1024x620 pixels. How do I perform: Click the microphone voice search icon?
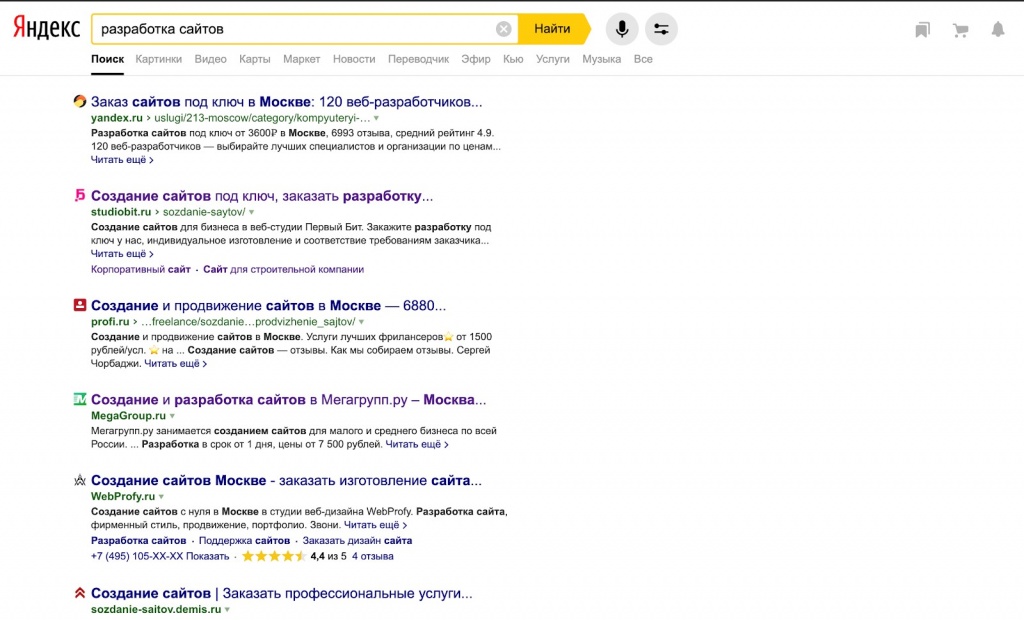click(x=622, y=29)
